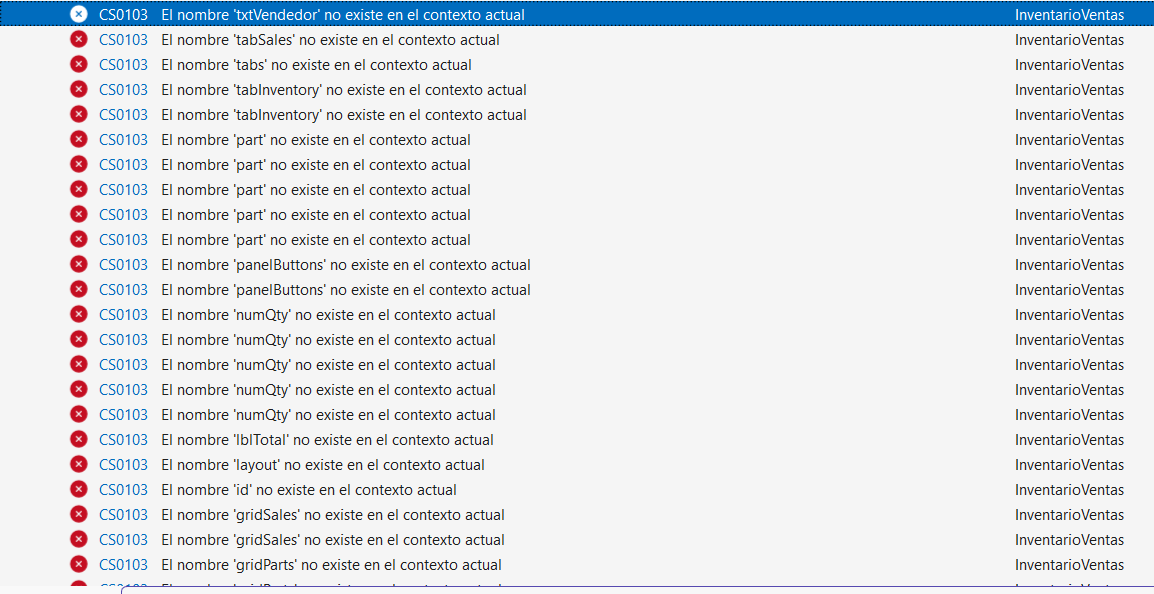
Task: Click the error icon of the topmost 'part' error
Action: tap(79, 140)
